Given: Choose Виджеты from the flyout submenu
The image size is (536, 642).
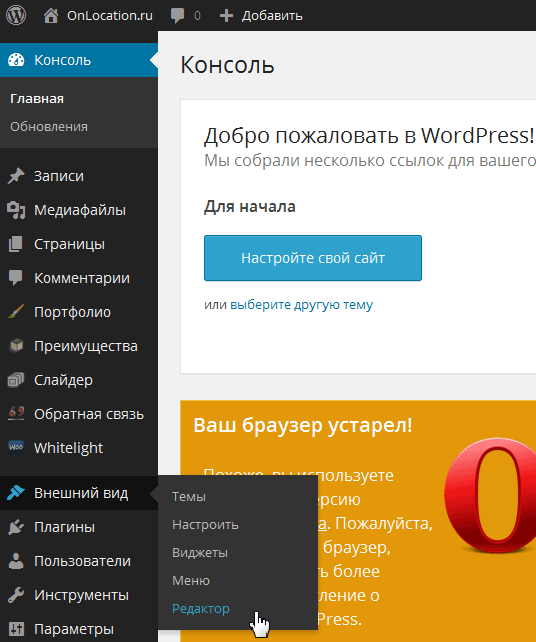Looking at the screenshot, I should click(200, 553).
